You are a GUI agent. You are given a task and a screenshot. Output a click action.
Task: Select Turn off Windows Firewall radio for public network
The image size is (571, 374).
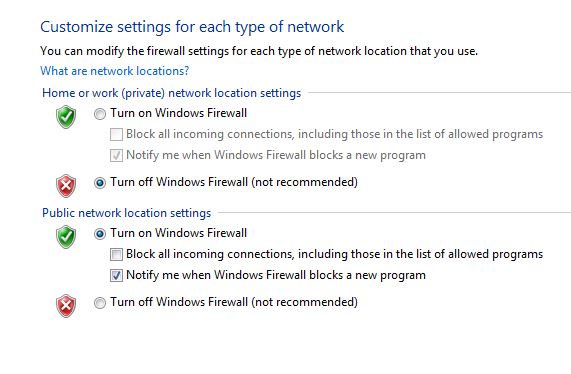click(x=100, y=303)
